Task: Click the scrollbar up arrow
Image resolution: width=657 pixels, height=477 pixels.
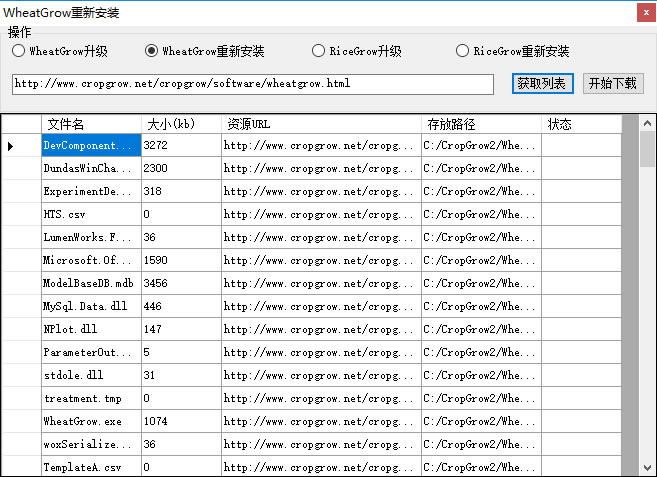Action: [647, 123]
